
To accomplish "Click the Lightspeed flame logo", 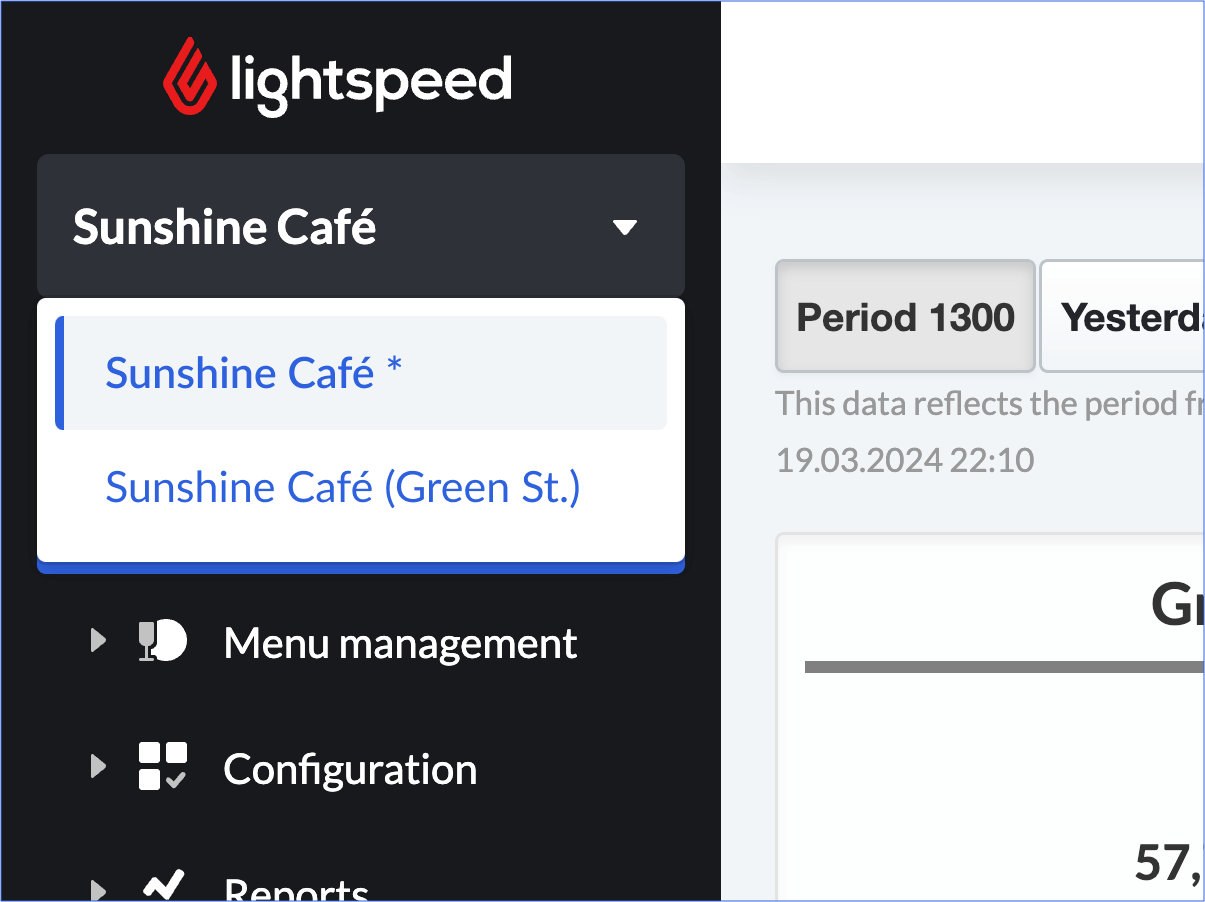I will coord(190,74).
